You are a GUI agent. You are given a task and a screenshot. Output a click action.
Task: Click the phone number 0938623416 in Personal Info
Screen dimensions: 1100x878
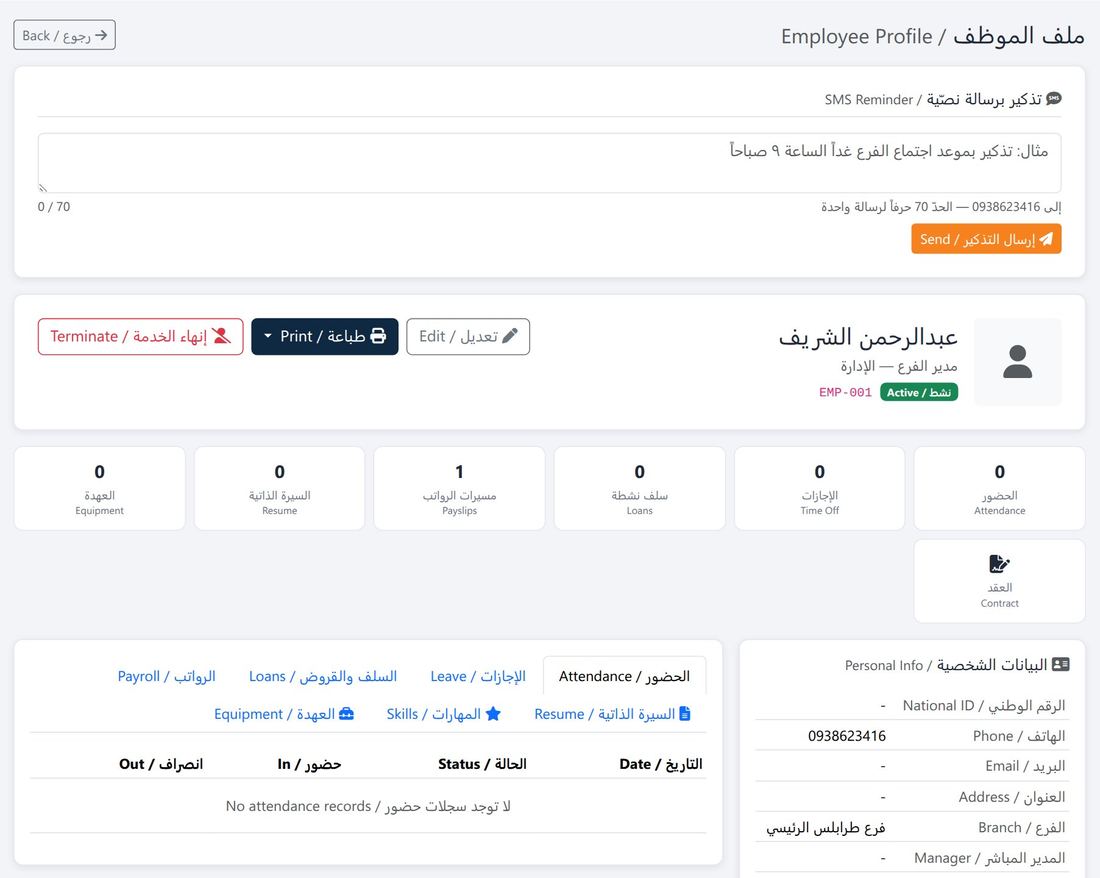847,736
